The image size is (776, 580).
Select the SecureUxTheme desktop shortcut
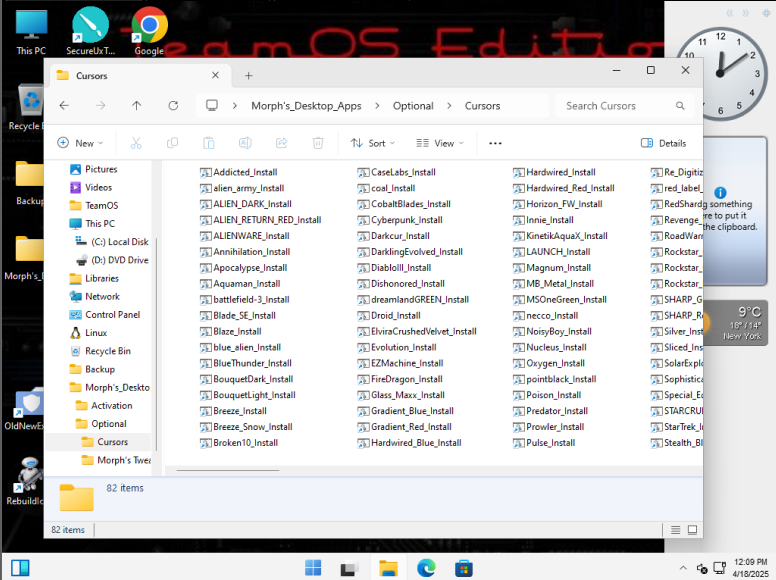coord(91,31)
